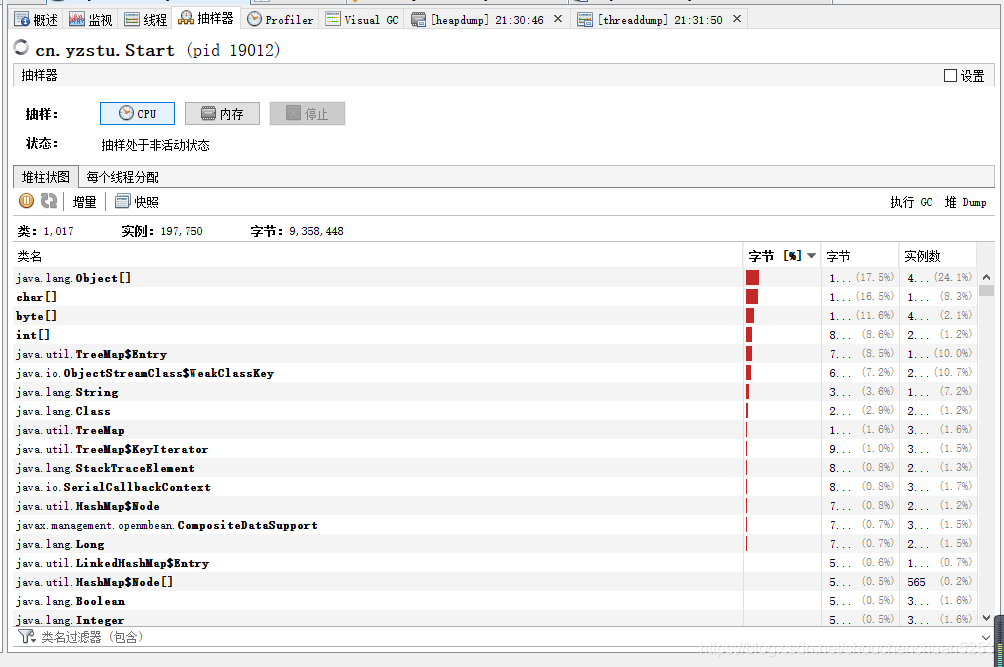This screenshot has height=667, width=1004.
Task: Select the java.lang.String row
Action: 495,392
